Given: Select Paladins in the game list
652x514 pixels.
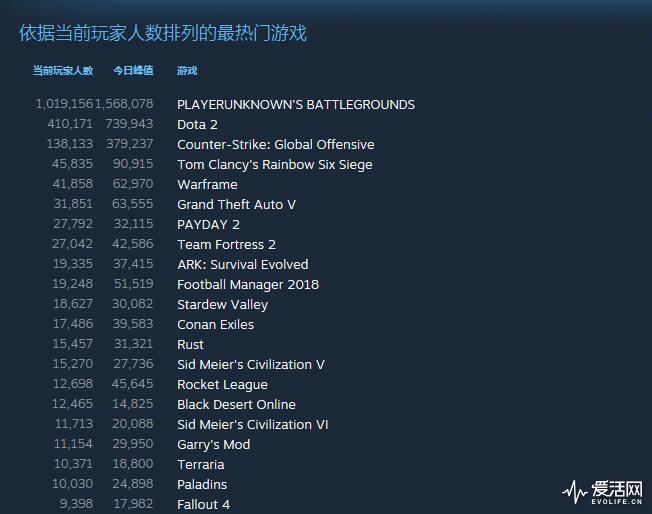Looking at the screenshot, I should click(202, 484).
